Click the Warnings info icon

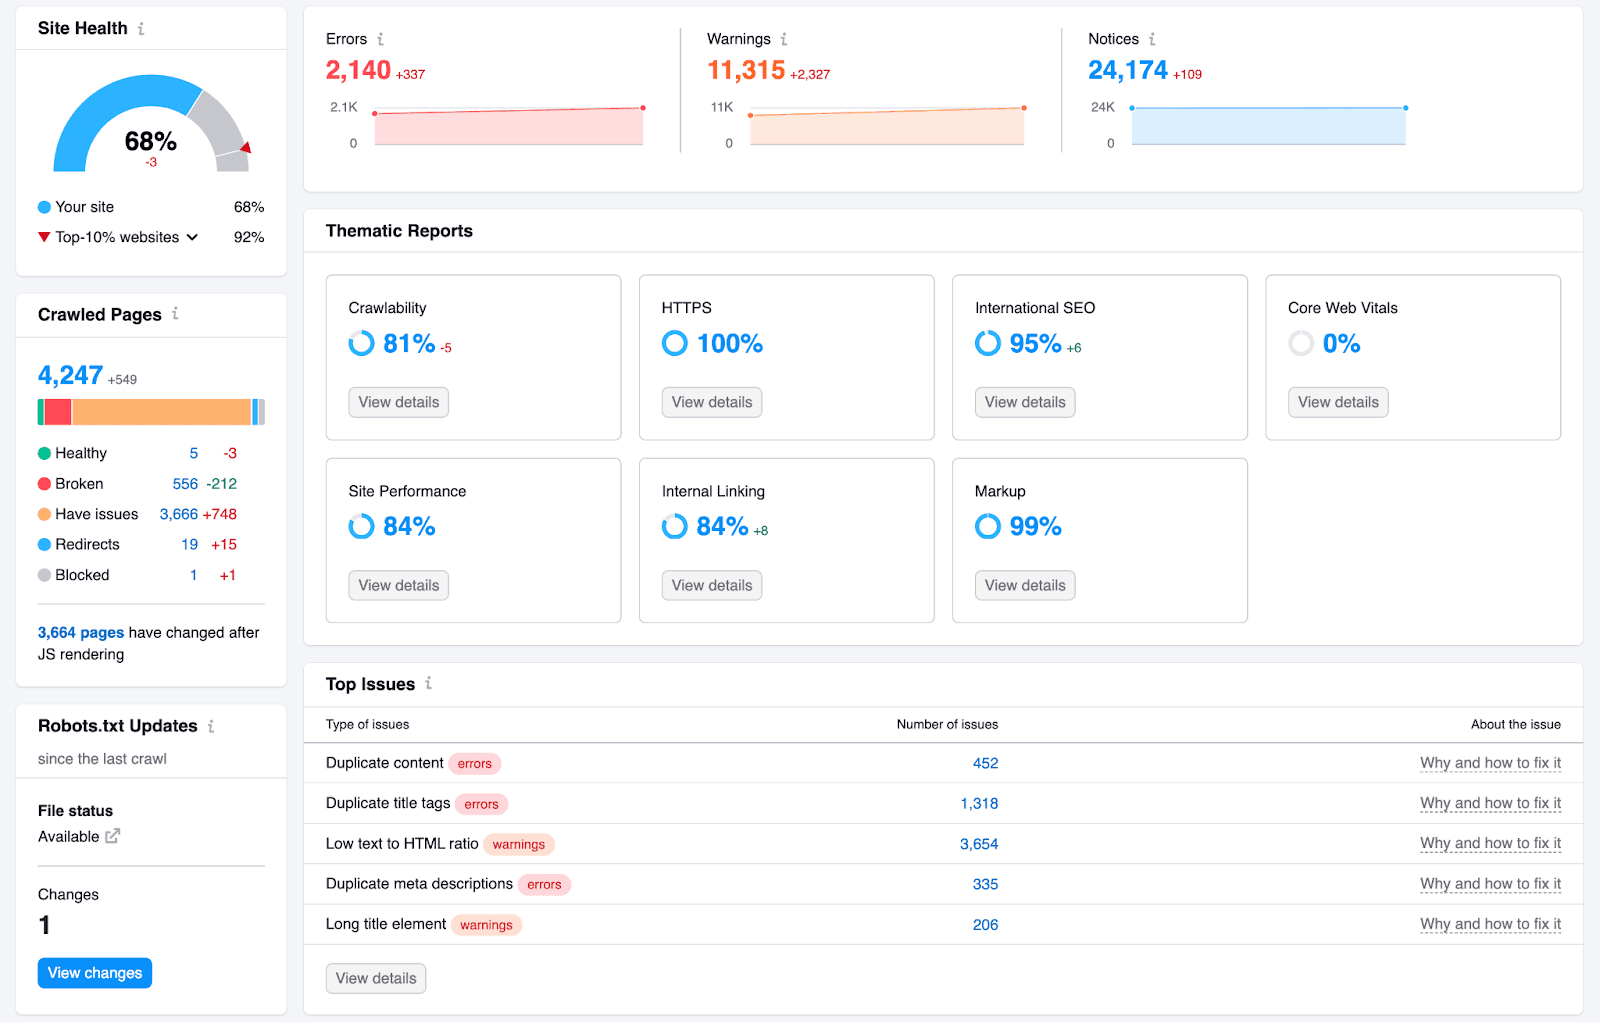click(x=784, y=39)
